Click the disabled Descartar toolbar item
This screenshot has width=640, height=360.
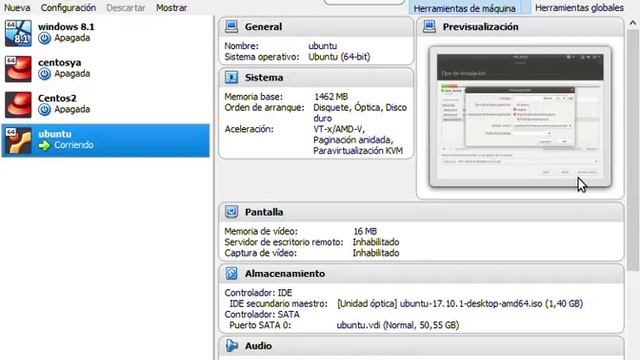pyautogui.click(x=126, y=8)
